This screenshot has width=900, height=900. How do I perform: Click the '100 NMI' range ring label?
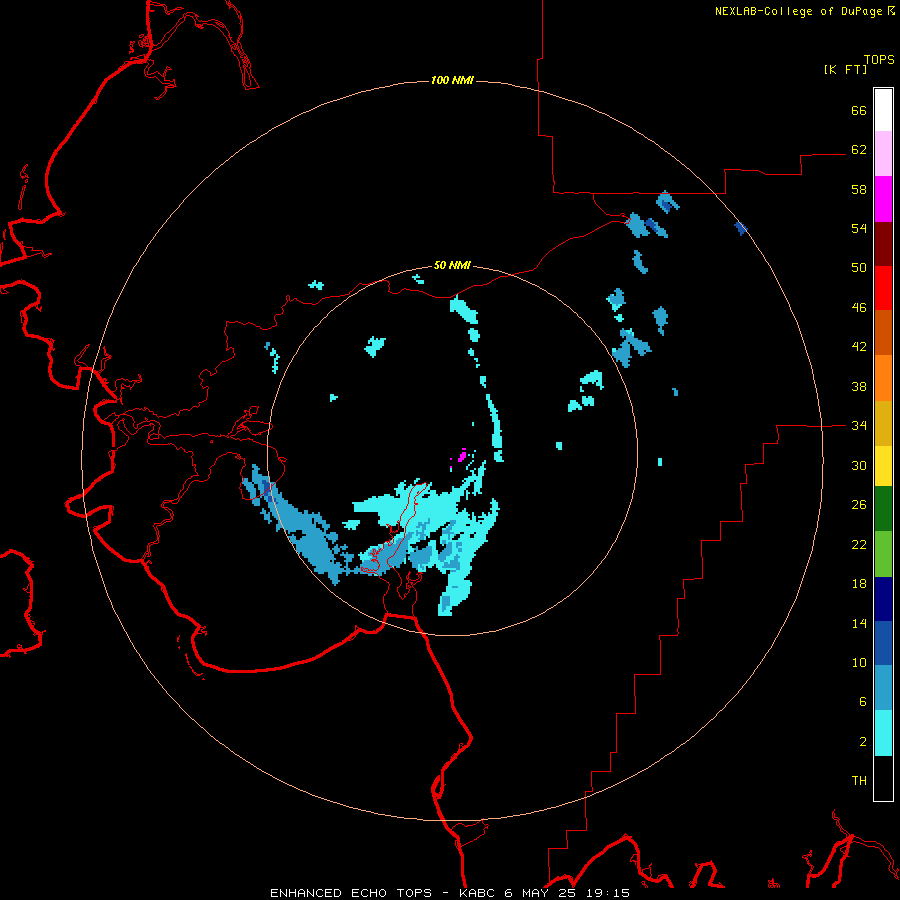(452, 80)
